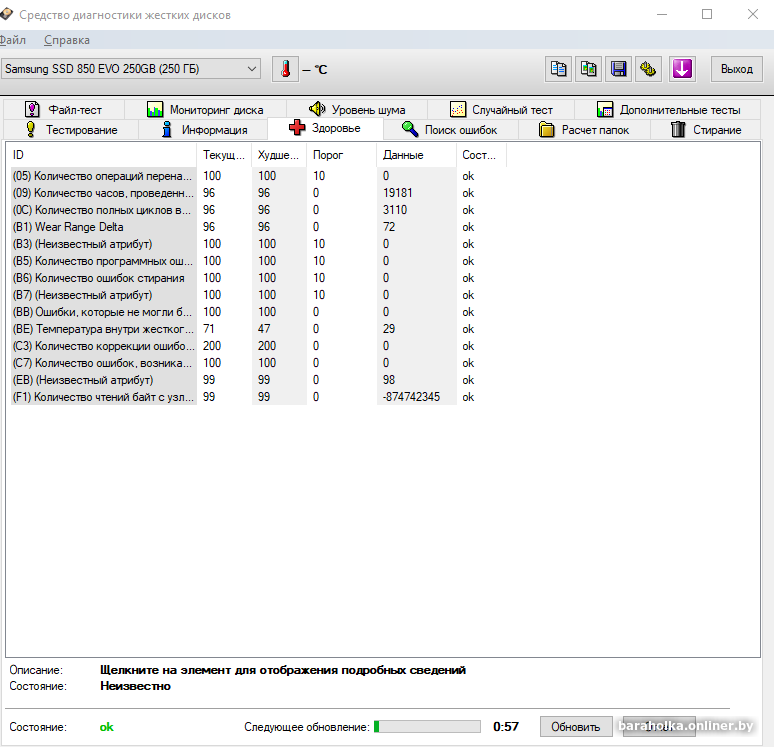Click the data value 3110
This screenshot has height=747, width=774.
(x=395, y=210)
